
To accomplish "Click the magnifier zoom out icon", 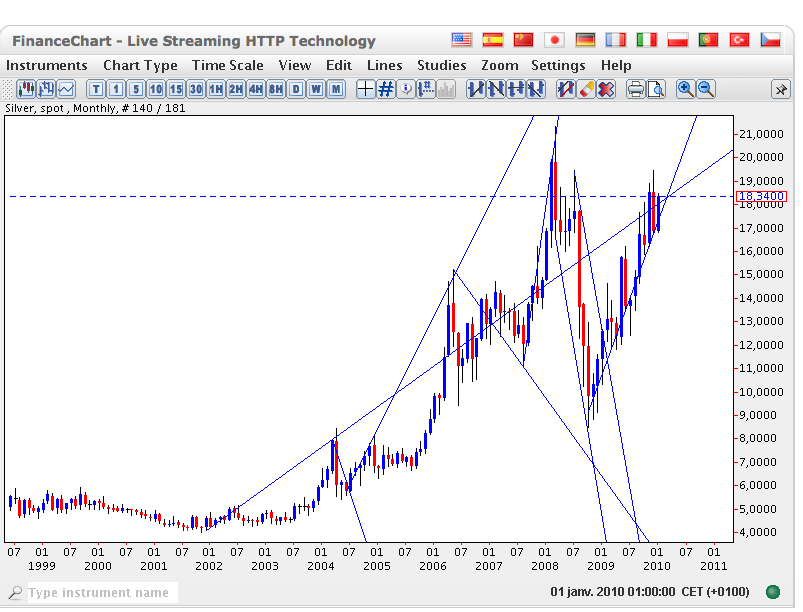I will (x=705, y=89).
